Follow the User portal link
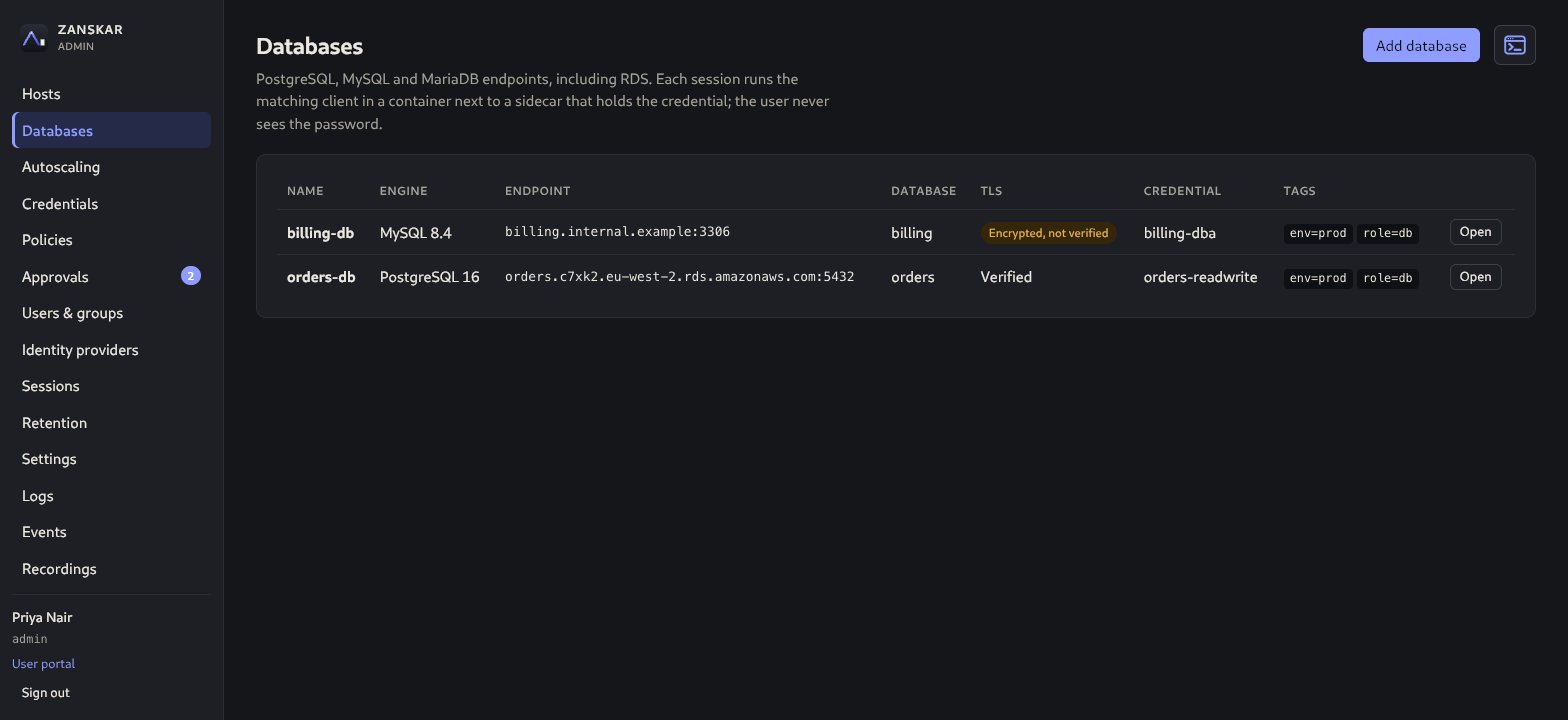The height and width of the screenshot is (720, 1568). click(43, 664)
